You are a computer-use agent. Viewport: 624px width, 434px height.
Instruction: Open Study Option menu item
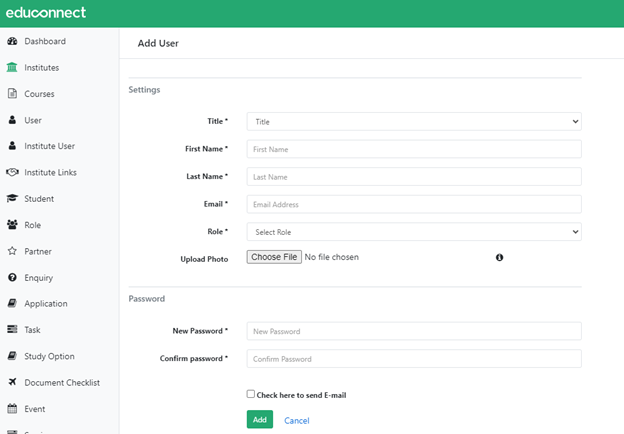49,356
